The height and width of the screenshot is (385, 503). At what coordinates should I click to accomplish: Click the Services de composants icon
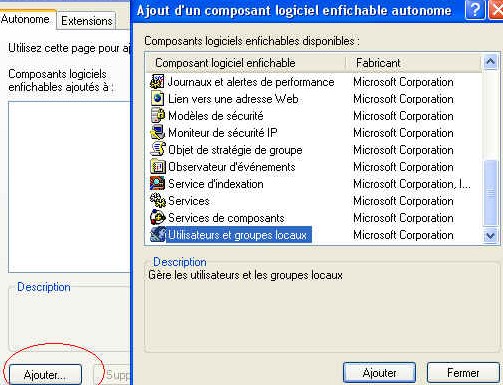pos(157,218)
